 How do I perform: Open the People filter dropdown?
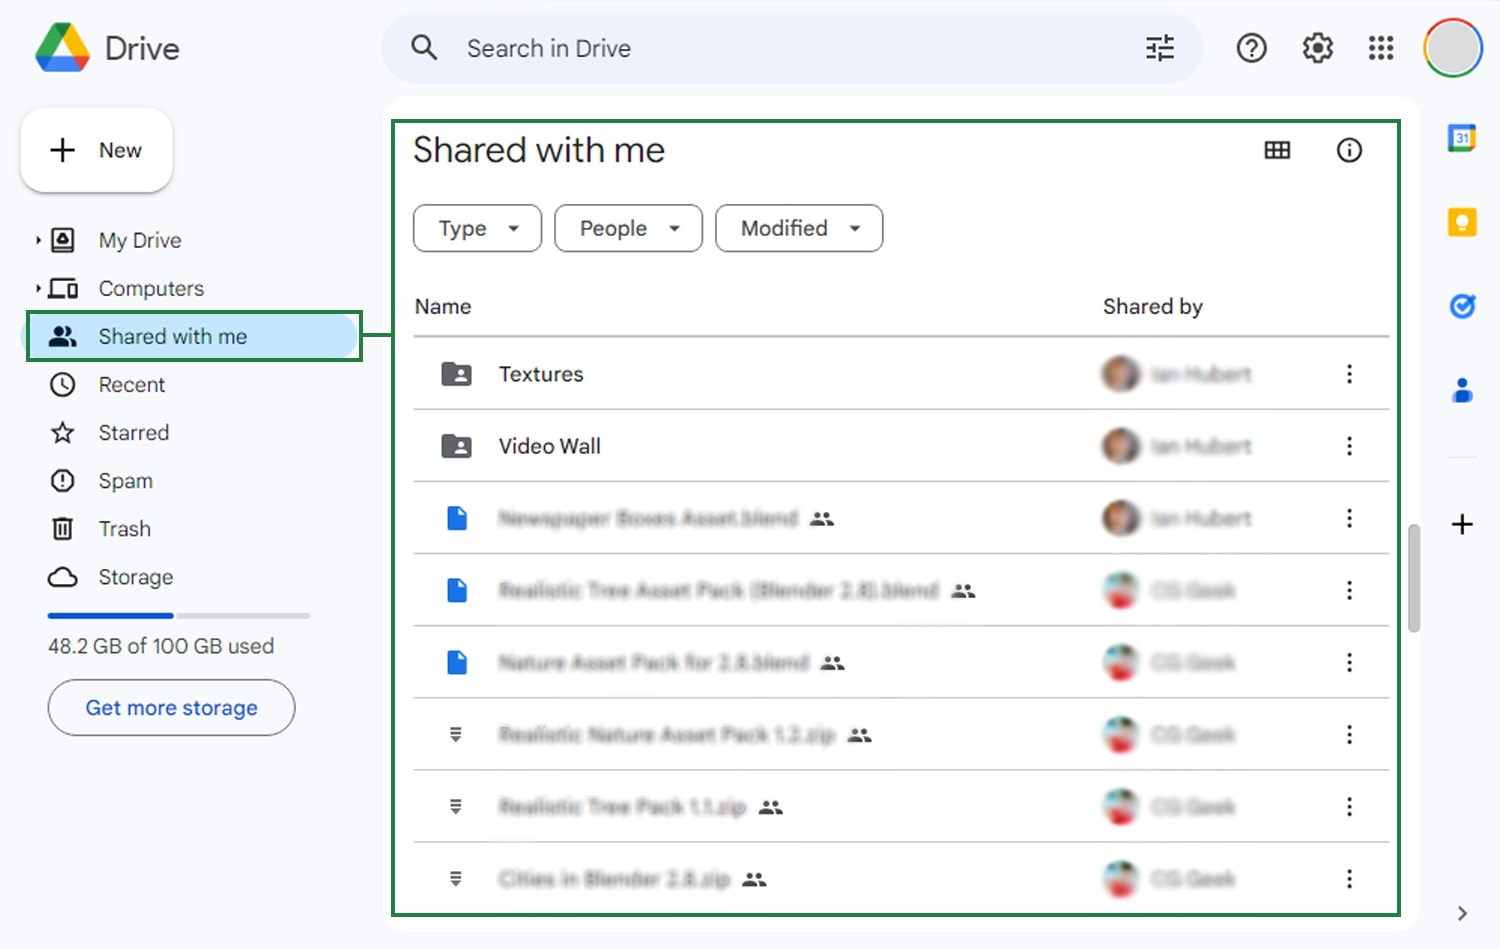click(x=628, y=228)
